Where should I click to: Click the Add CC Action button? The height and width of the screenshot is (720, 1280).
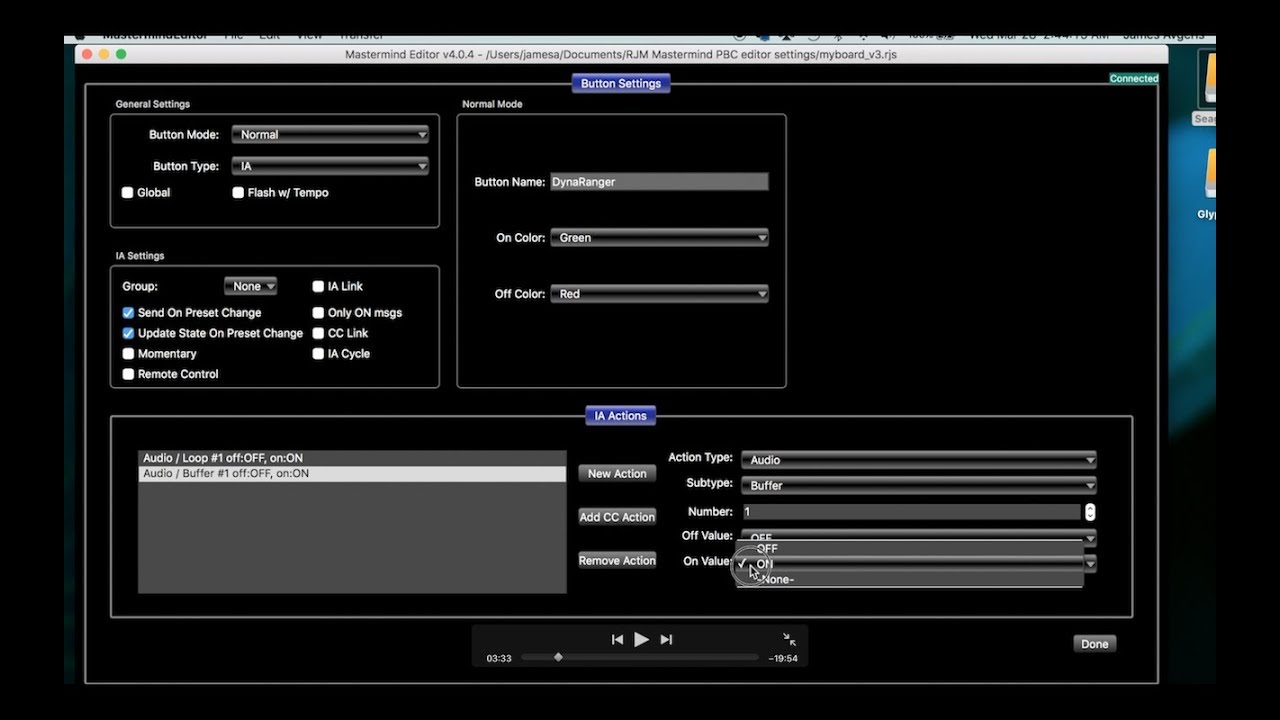[617, 517]
